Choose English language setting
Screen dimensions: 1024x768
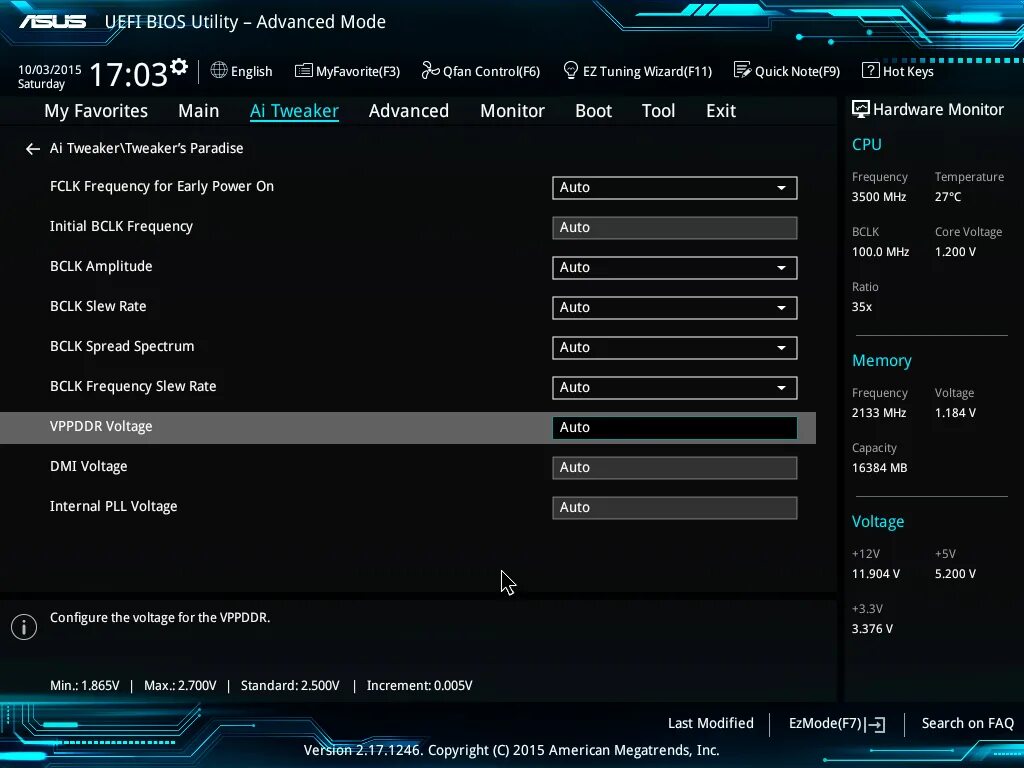click(251, 71)
